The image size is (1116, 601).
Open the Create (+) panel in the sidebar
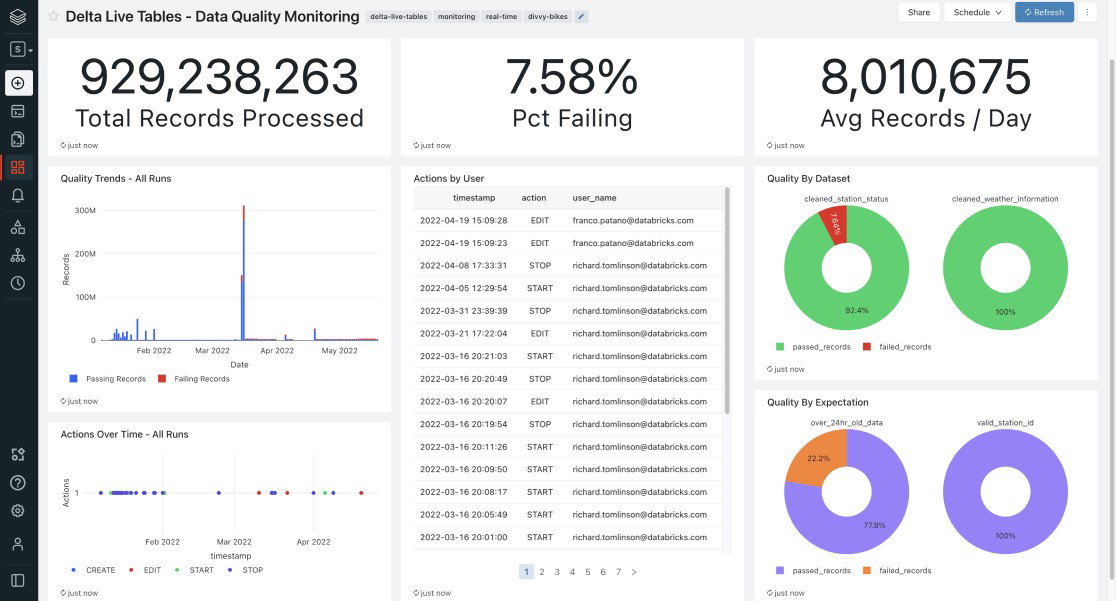coord(17,84)
